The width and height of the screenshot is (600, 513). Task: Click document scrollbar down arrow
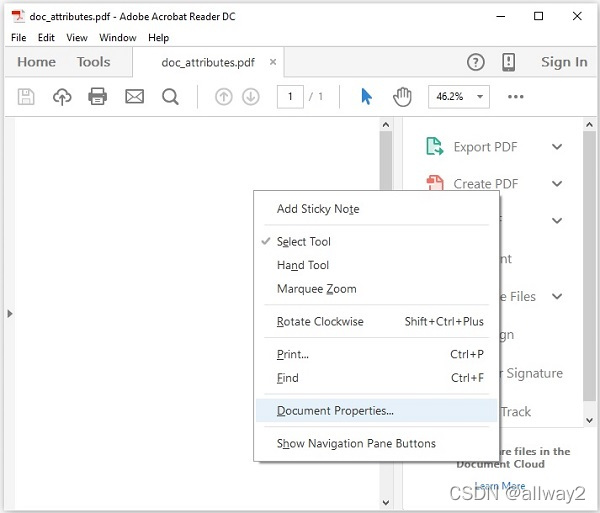pyautogui.click(x=386, y=502)
